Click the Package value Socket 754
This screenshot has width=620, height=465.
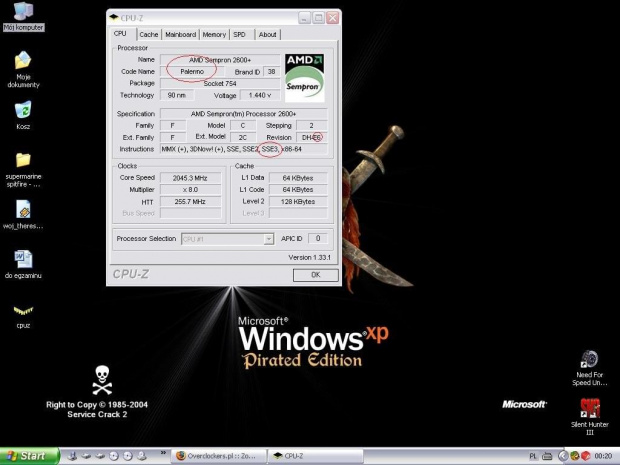220,83
